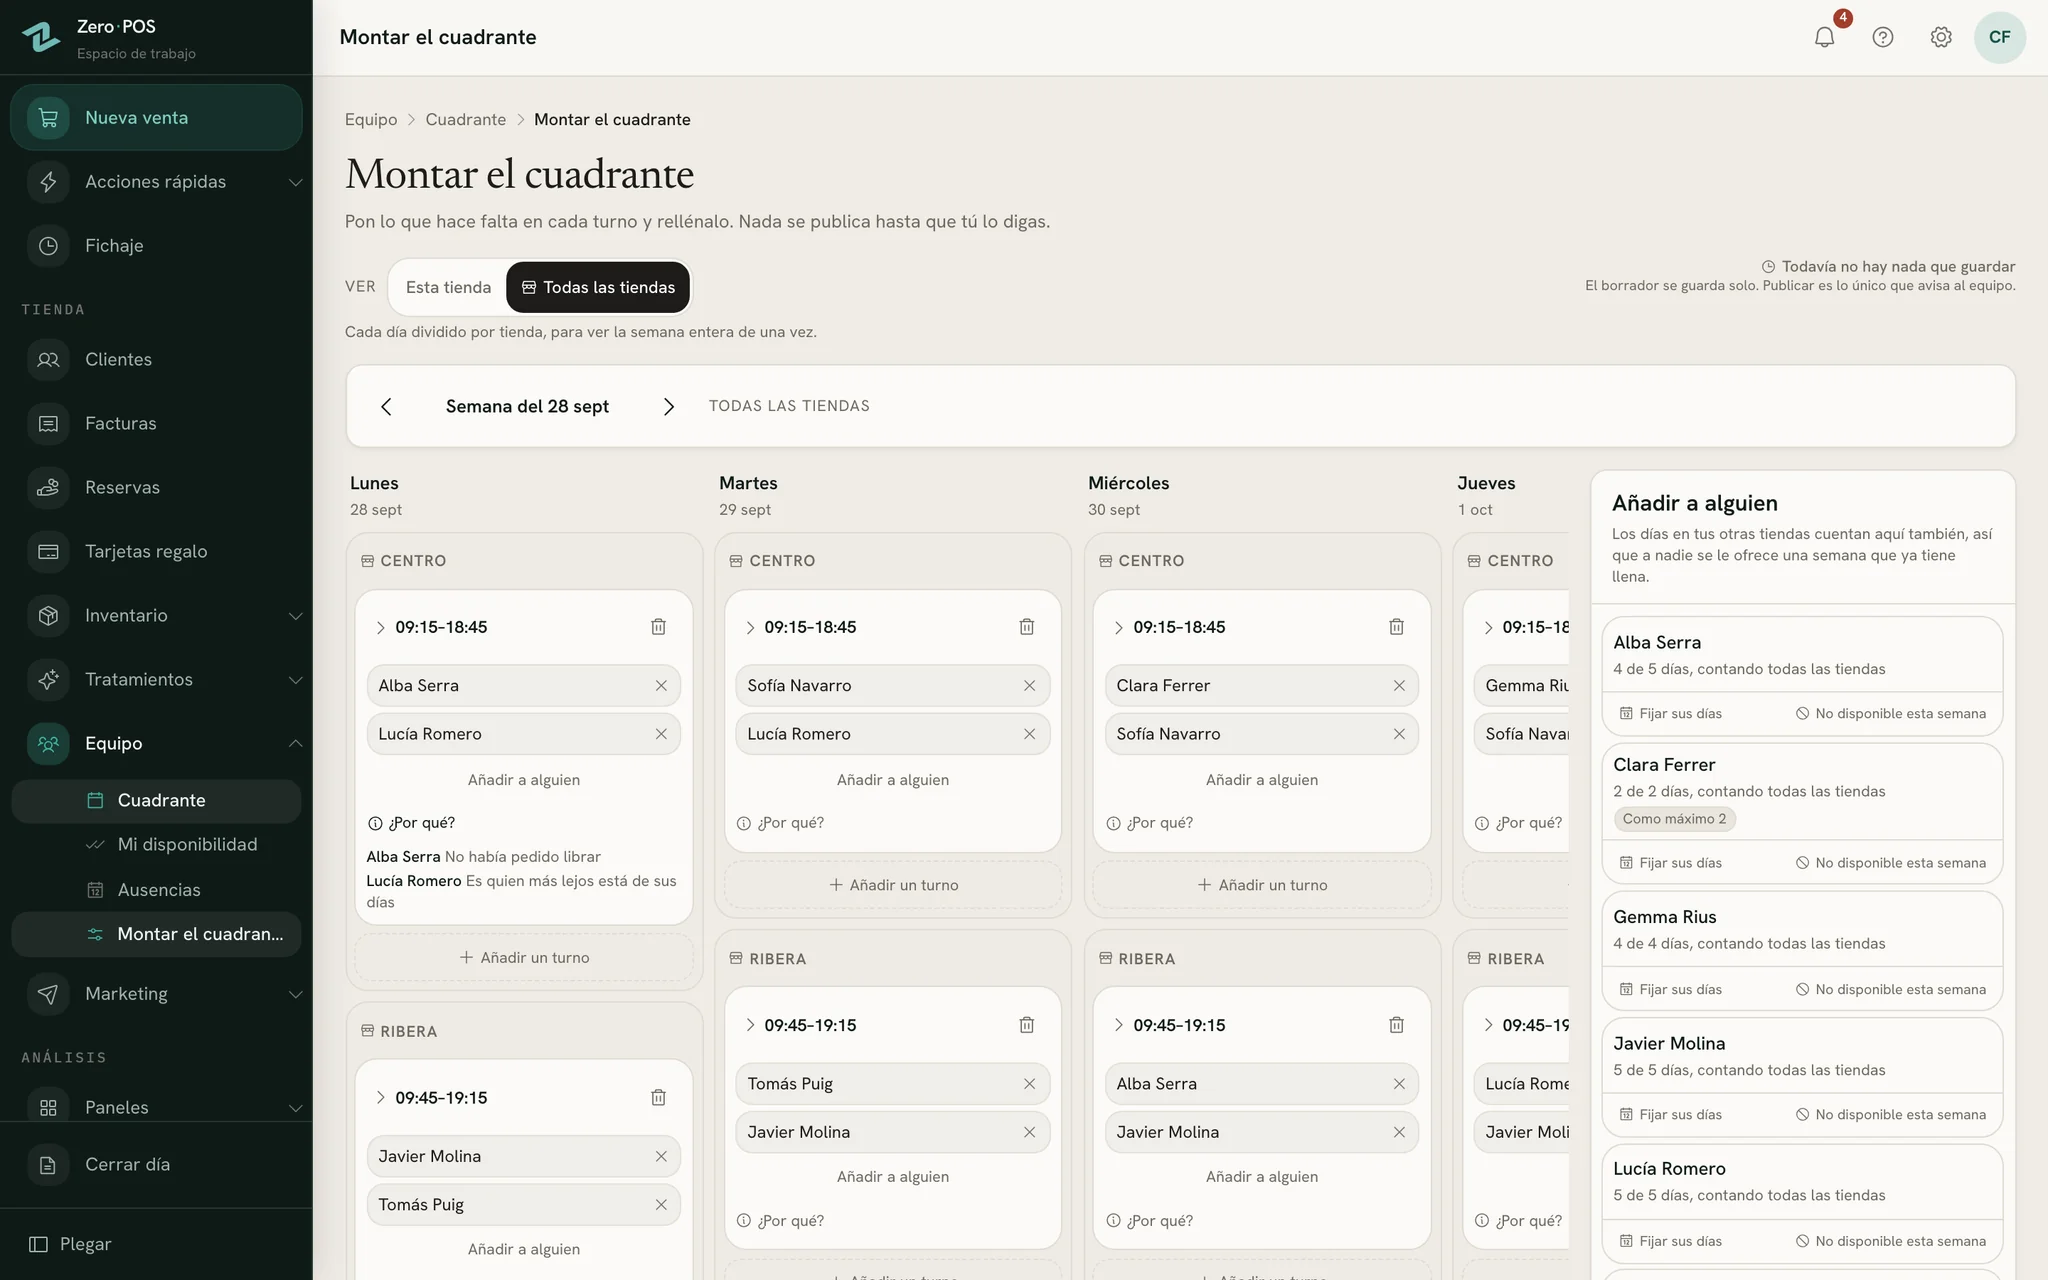Toggle ¿Por qué? on Tuesday Centro shift
The image size is (2048, 1280).
[x=781, y=824]
